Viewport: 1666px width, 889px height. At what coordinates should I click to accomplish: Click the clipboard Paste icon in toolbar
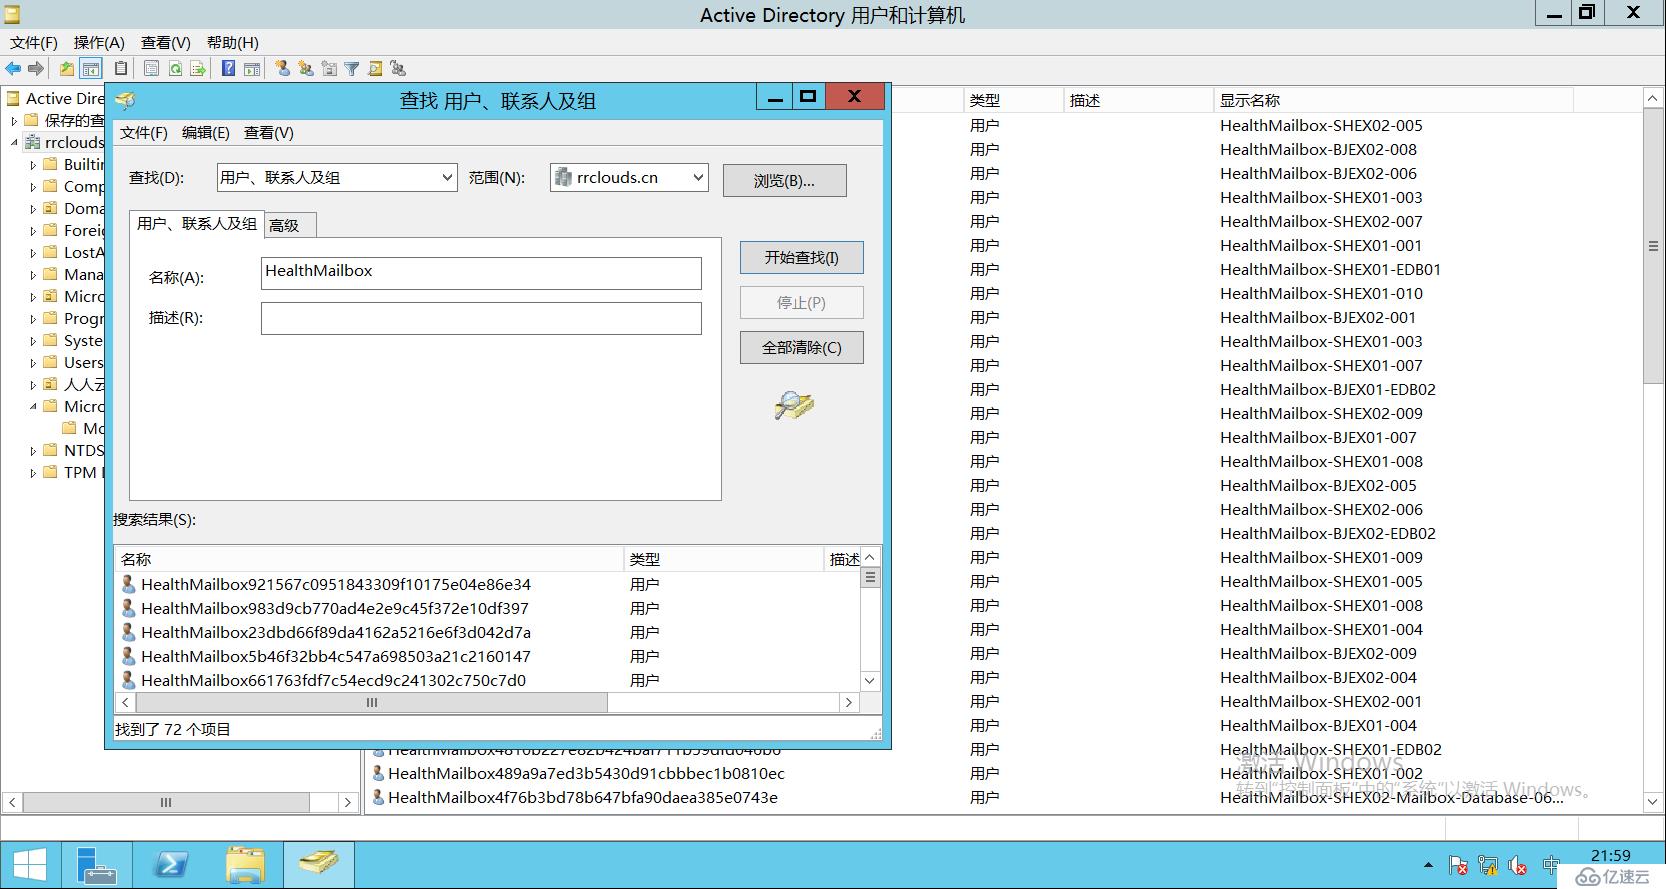(121, 69)
